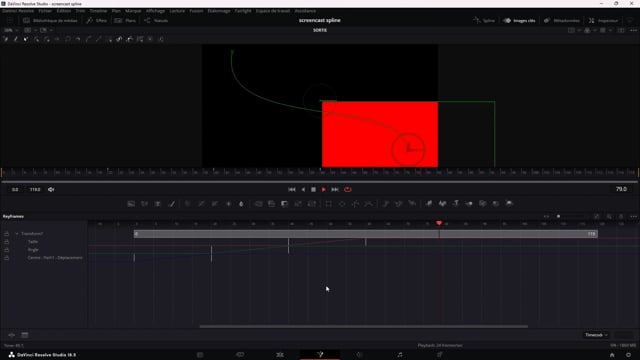Image resolution: width=640 pixels, height=360 pixels.
Task: Open the Media page icon
Action: [x=200, y=355]
